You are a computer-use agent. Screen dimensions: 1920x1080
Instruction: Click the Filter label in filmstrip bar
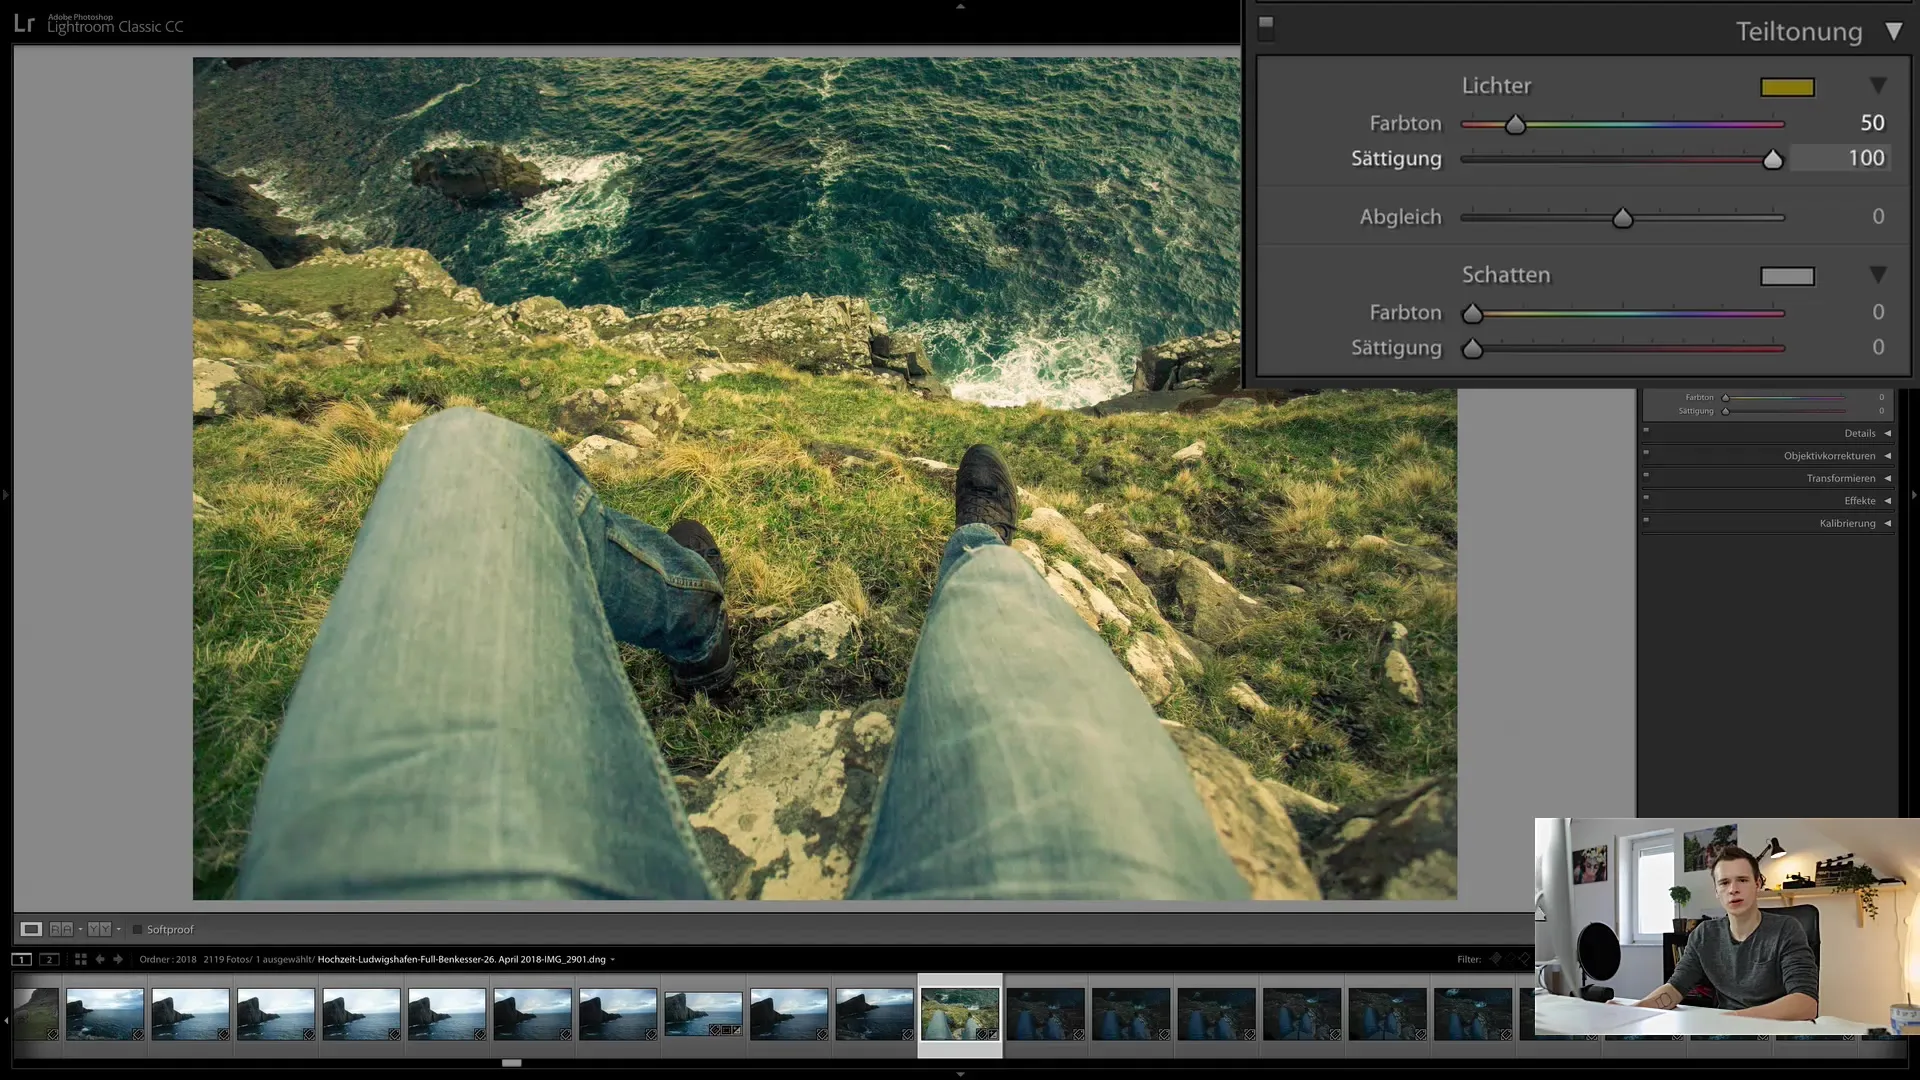point(1468,959)
